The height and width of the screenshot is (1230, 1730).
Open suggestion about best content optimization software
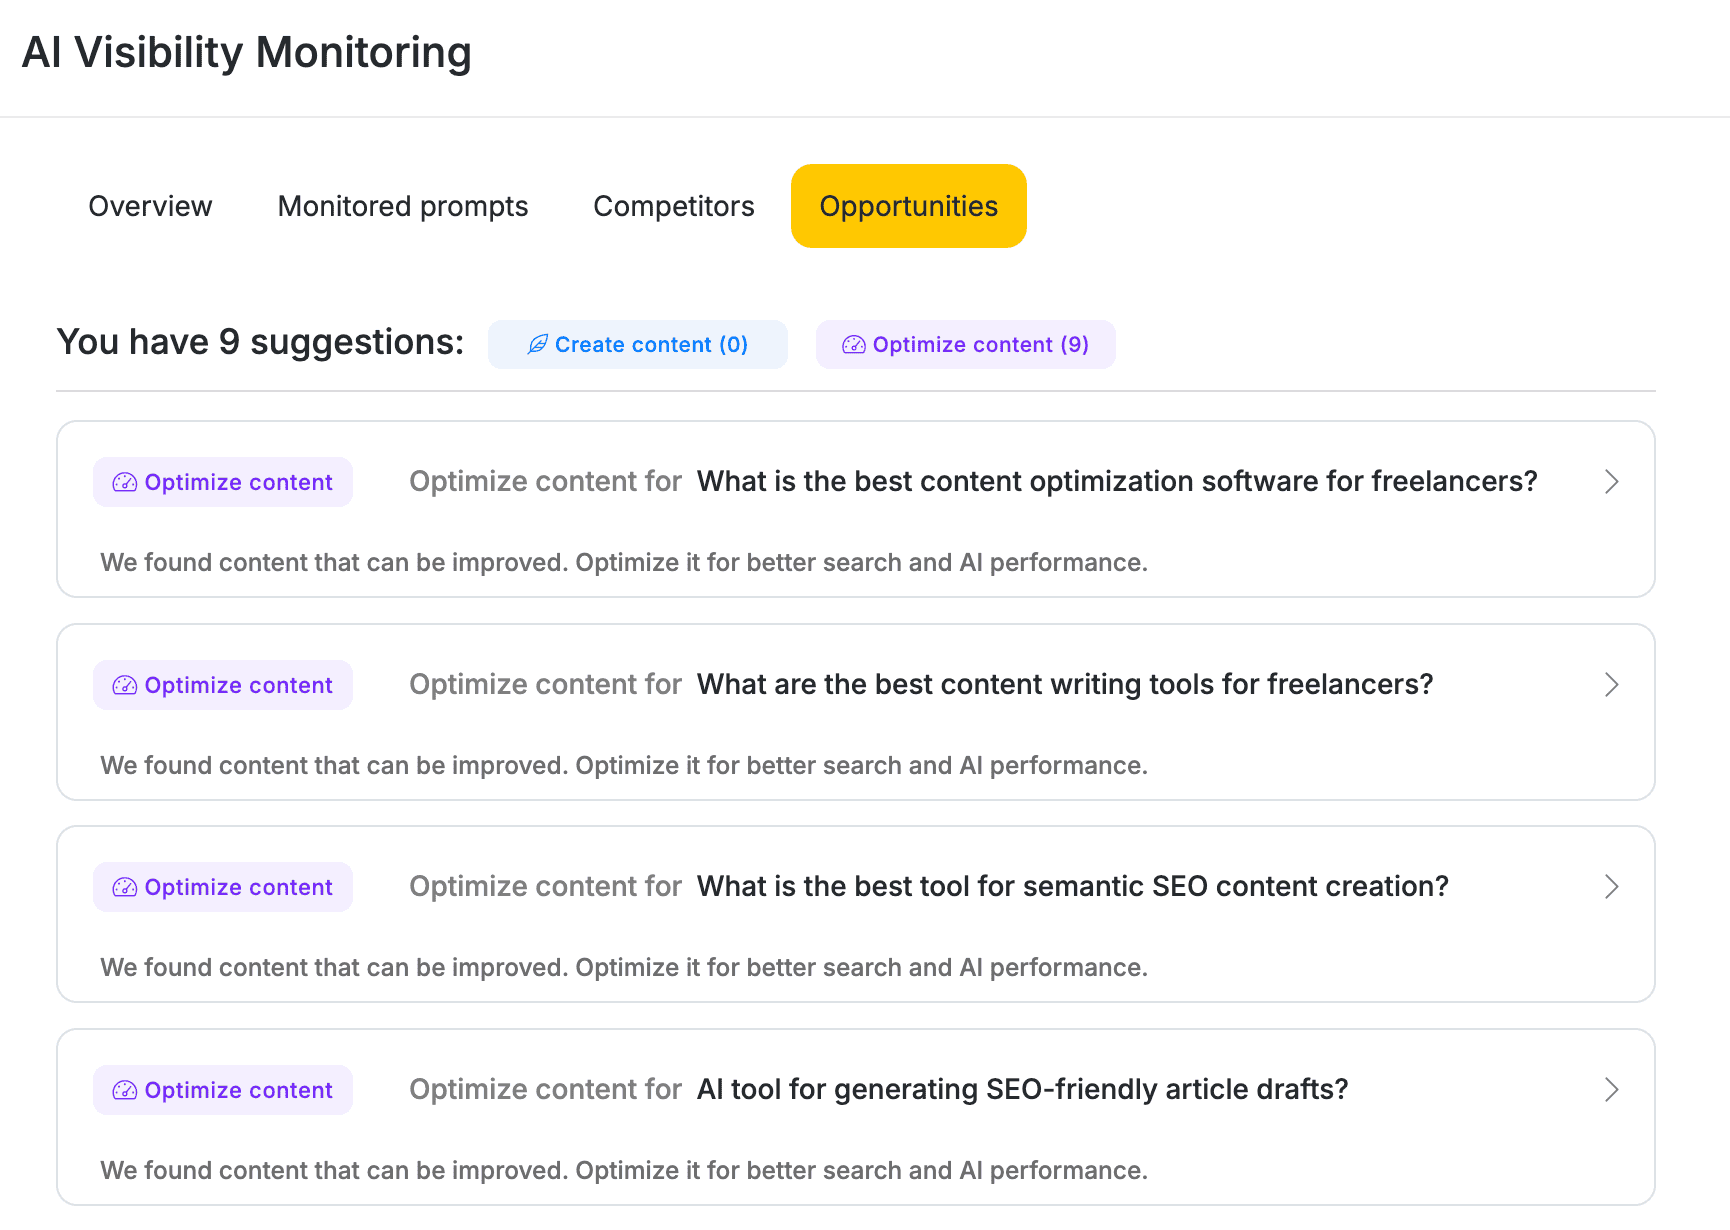pyautogui.click(x=1116, y=482)
